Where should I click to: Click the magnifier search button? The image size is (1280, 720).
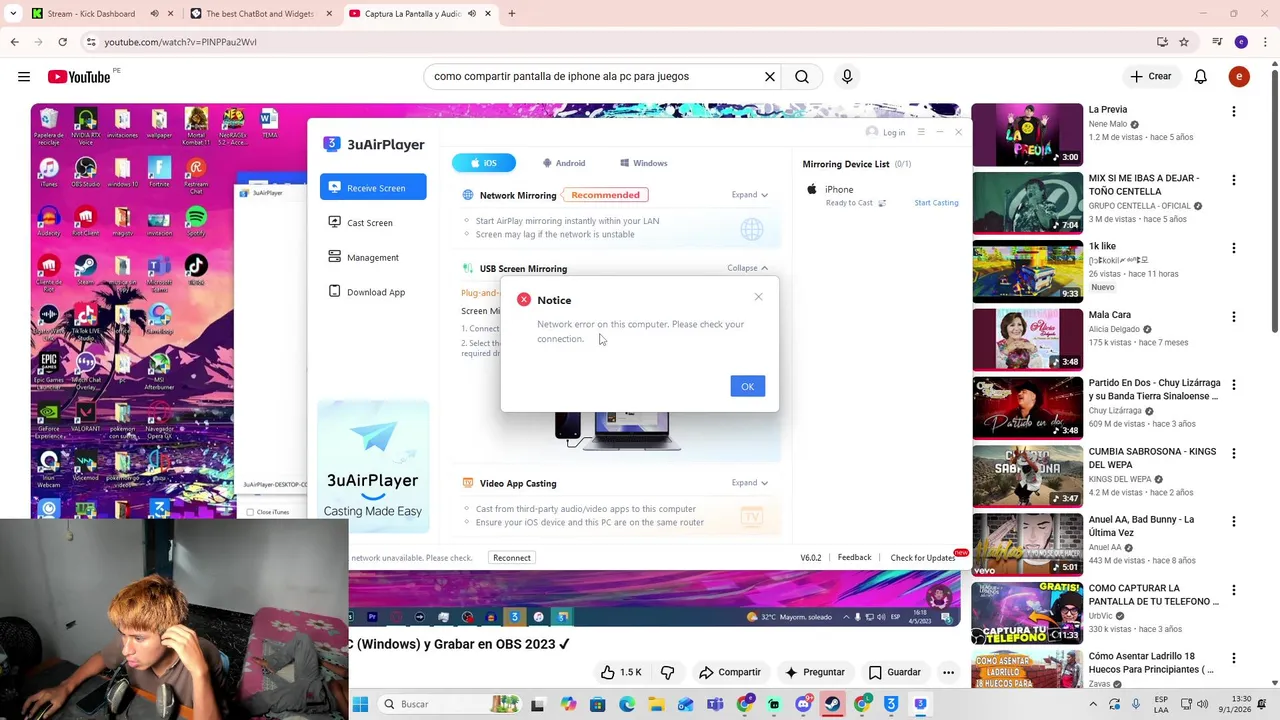pyautogui.click(x=802, y=76)
